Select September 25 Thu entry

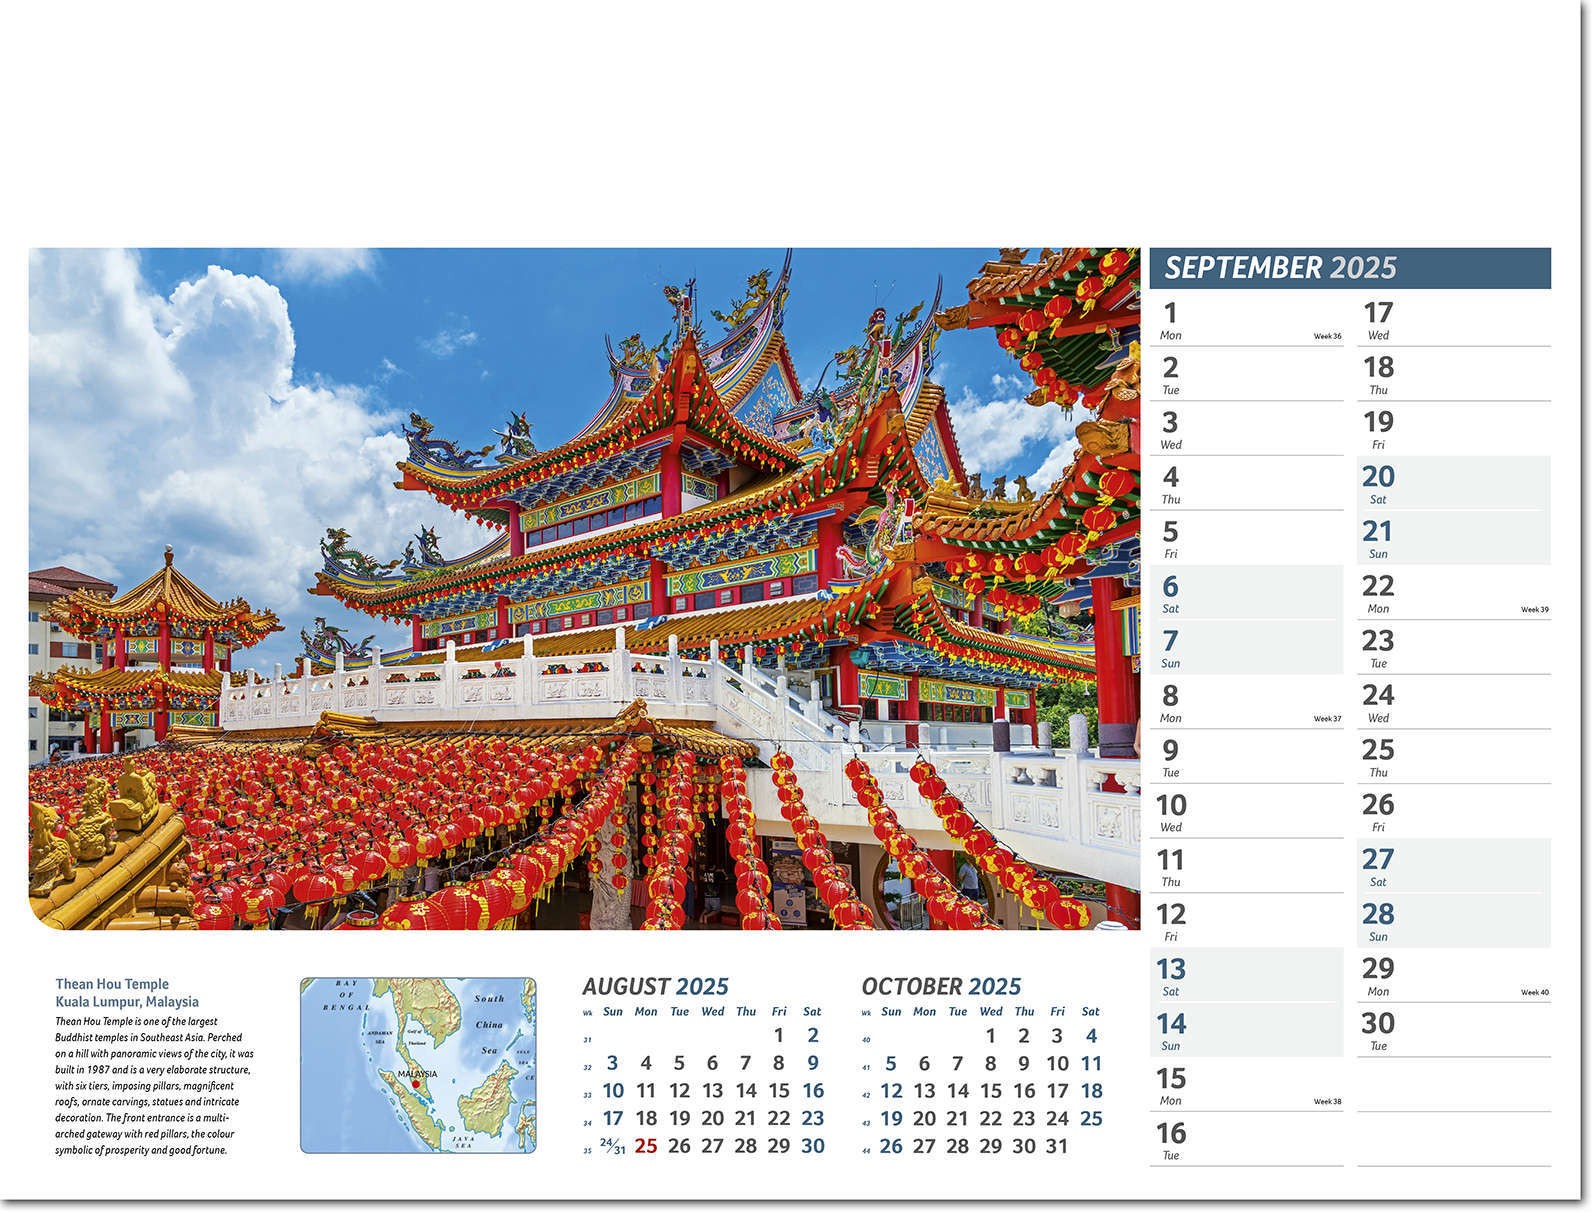[x=1454, y=758]
